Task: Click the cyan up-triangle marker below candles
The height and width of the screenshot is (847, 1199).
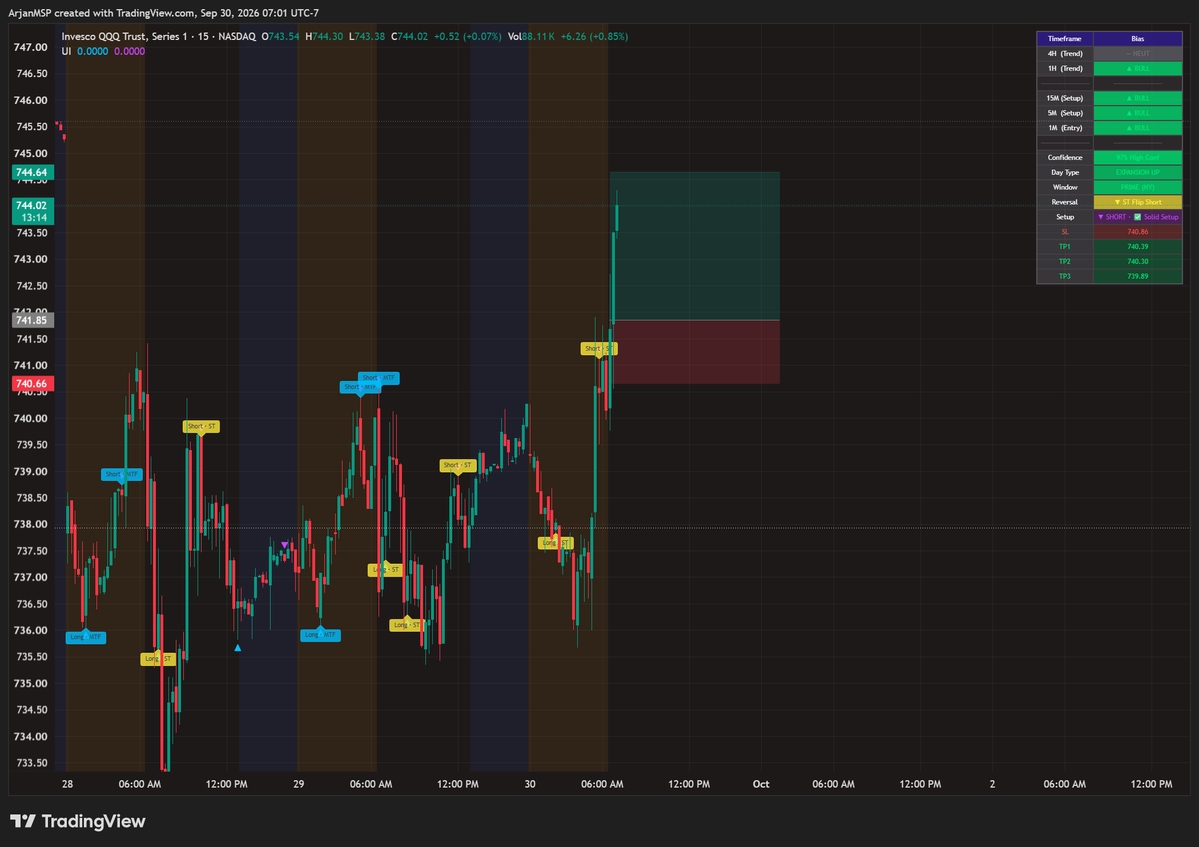Action: [238, 647]
